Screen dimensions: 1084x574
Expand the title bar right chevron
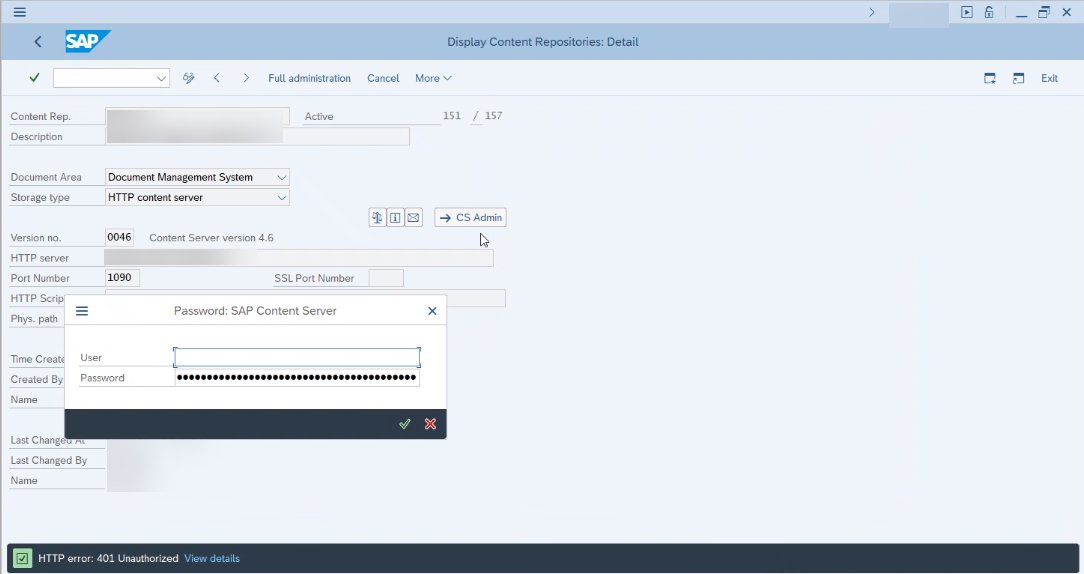[x=871, y=12]
